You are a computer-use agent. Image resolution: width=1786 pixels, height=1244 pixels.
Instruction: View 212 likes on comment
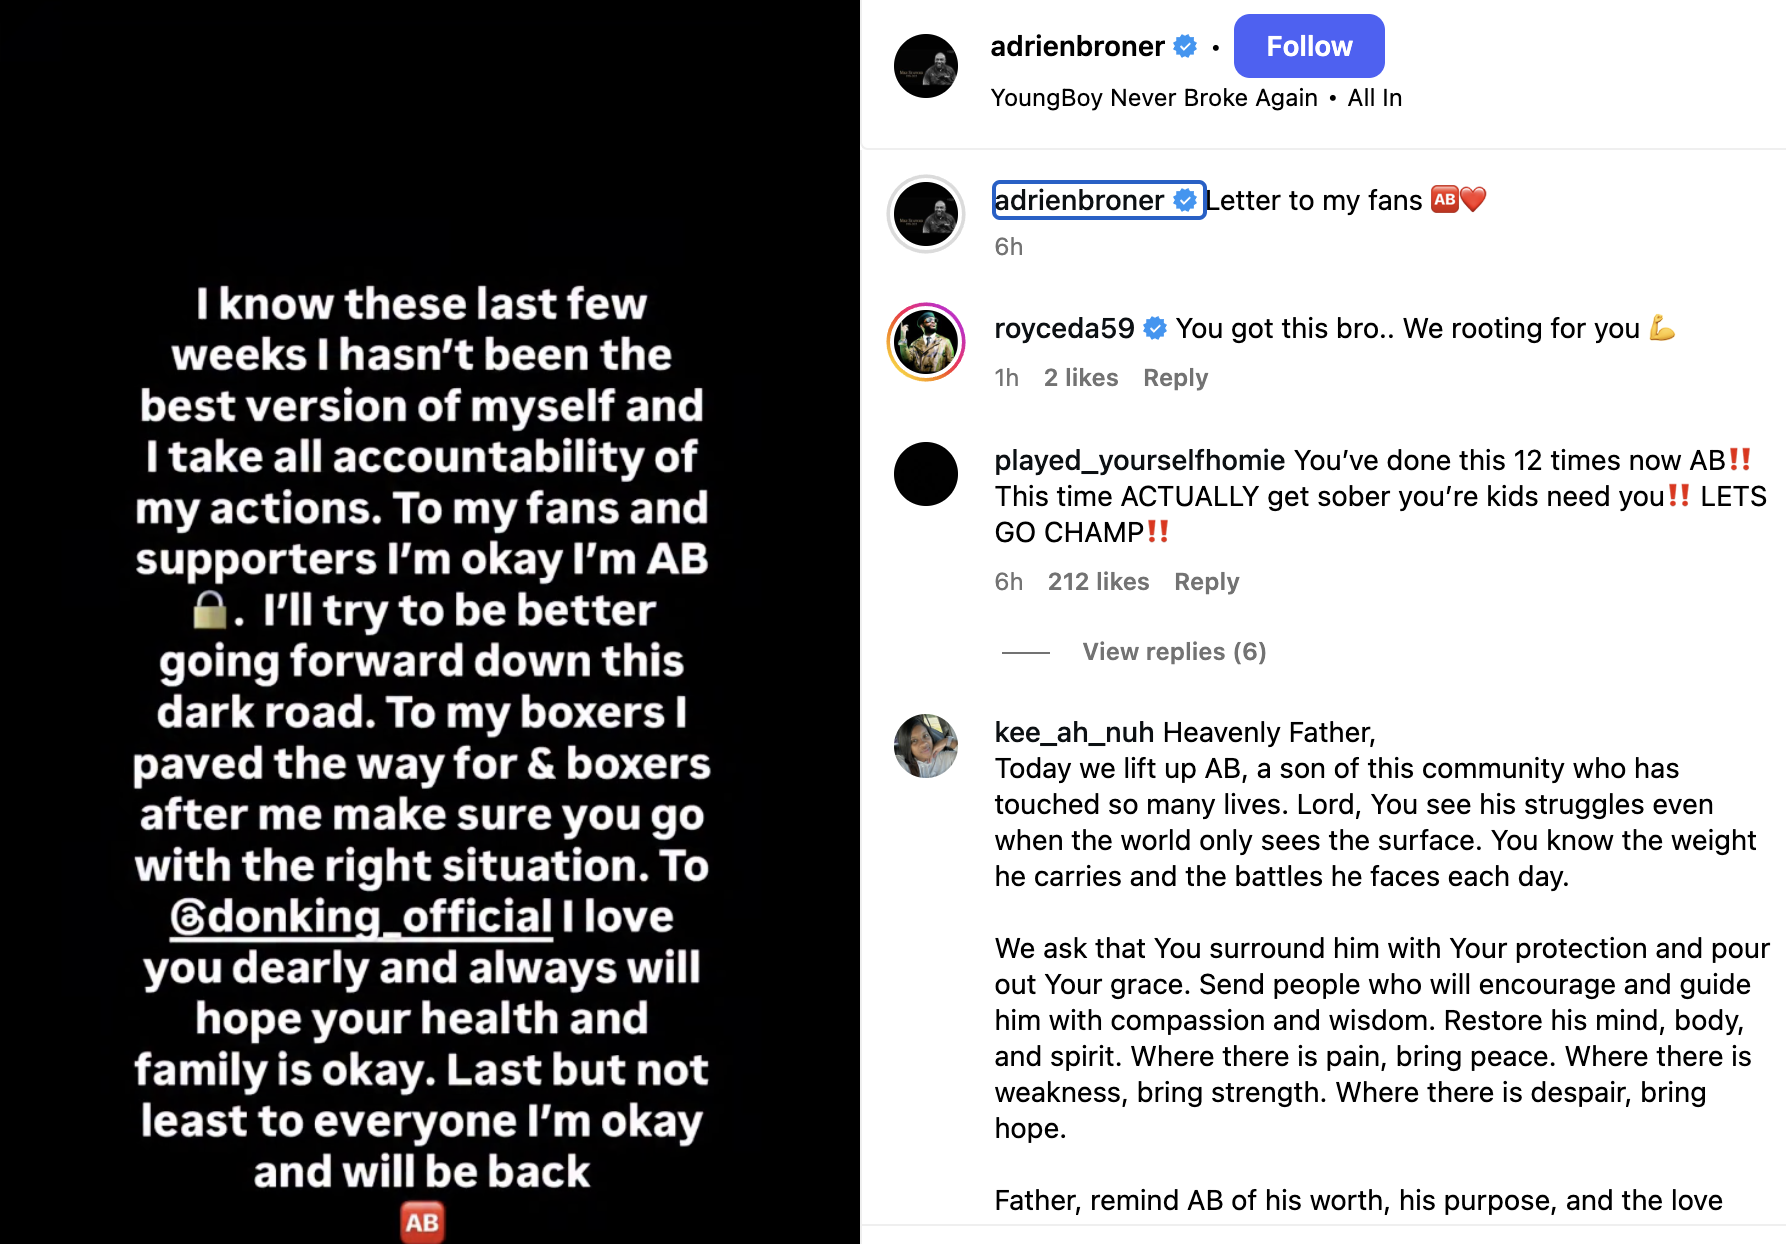1098,582
